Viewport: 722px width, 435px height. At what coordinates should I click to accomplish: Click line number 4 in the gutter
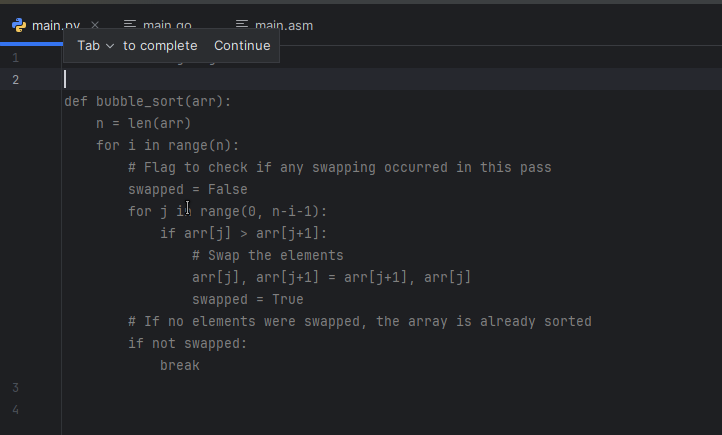click(x=15, y=409)
